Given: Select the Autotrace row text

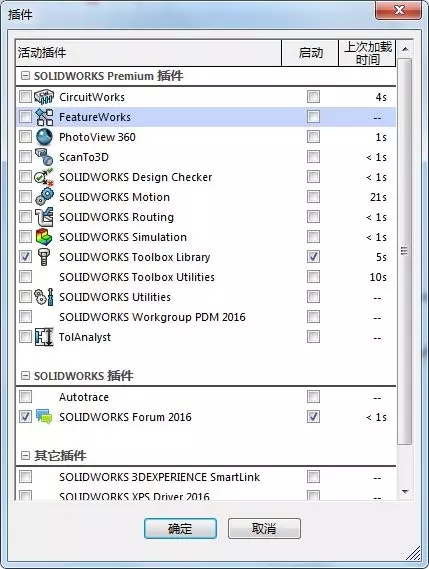Looking at the screenshot, I should click(x=84, y=397).
